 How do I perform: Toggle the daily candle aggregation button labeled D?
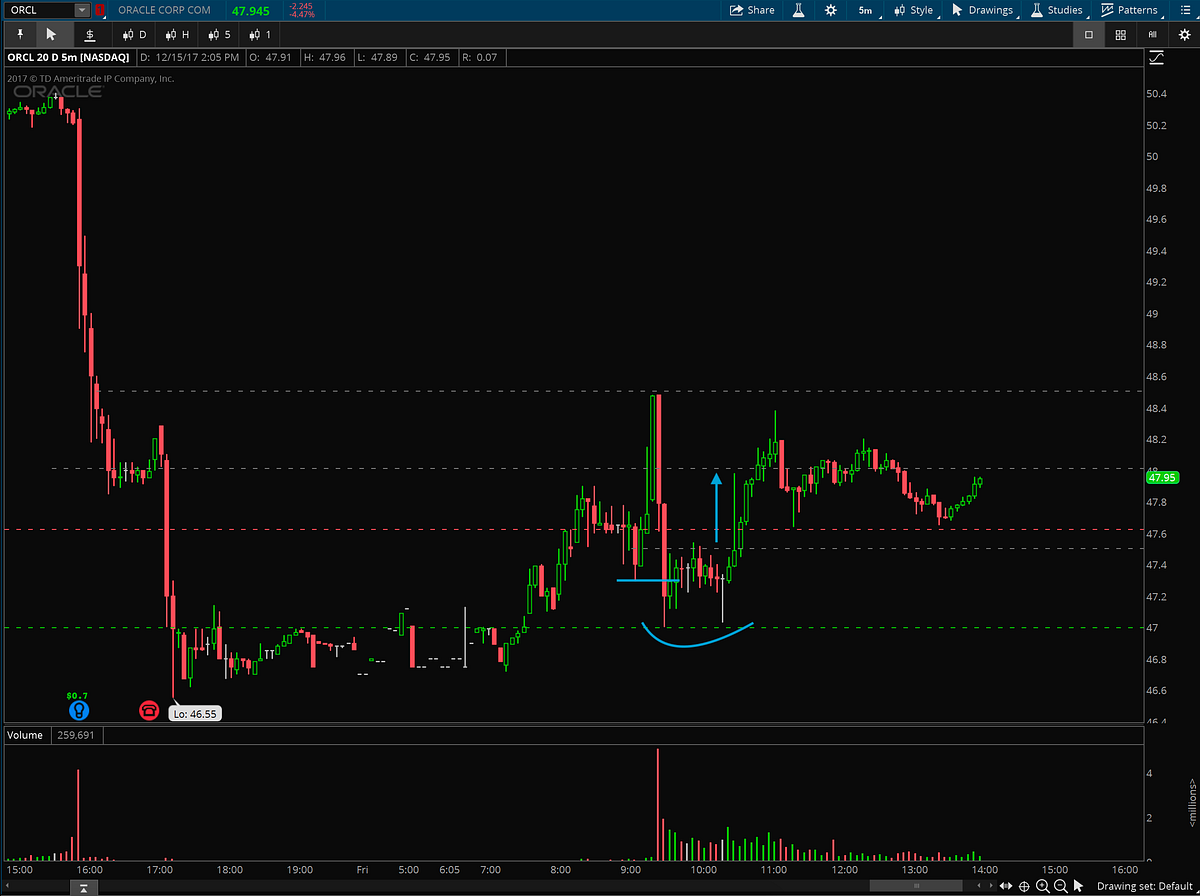tap(134, 33)
